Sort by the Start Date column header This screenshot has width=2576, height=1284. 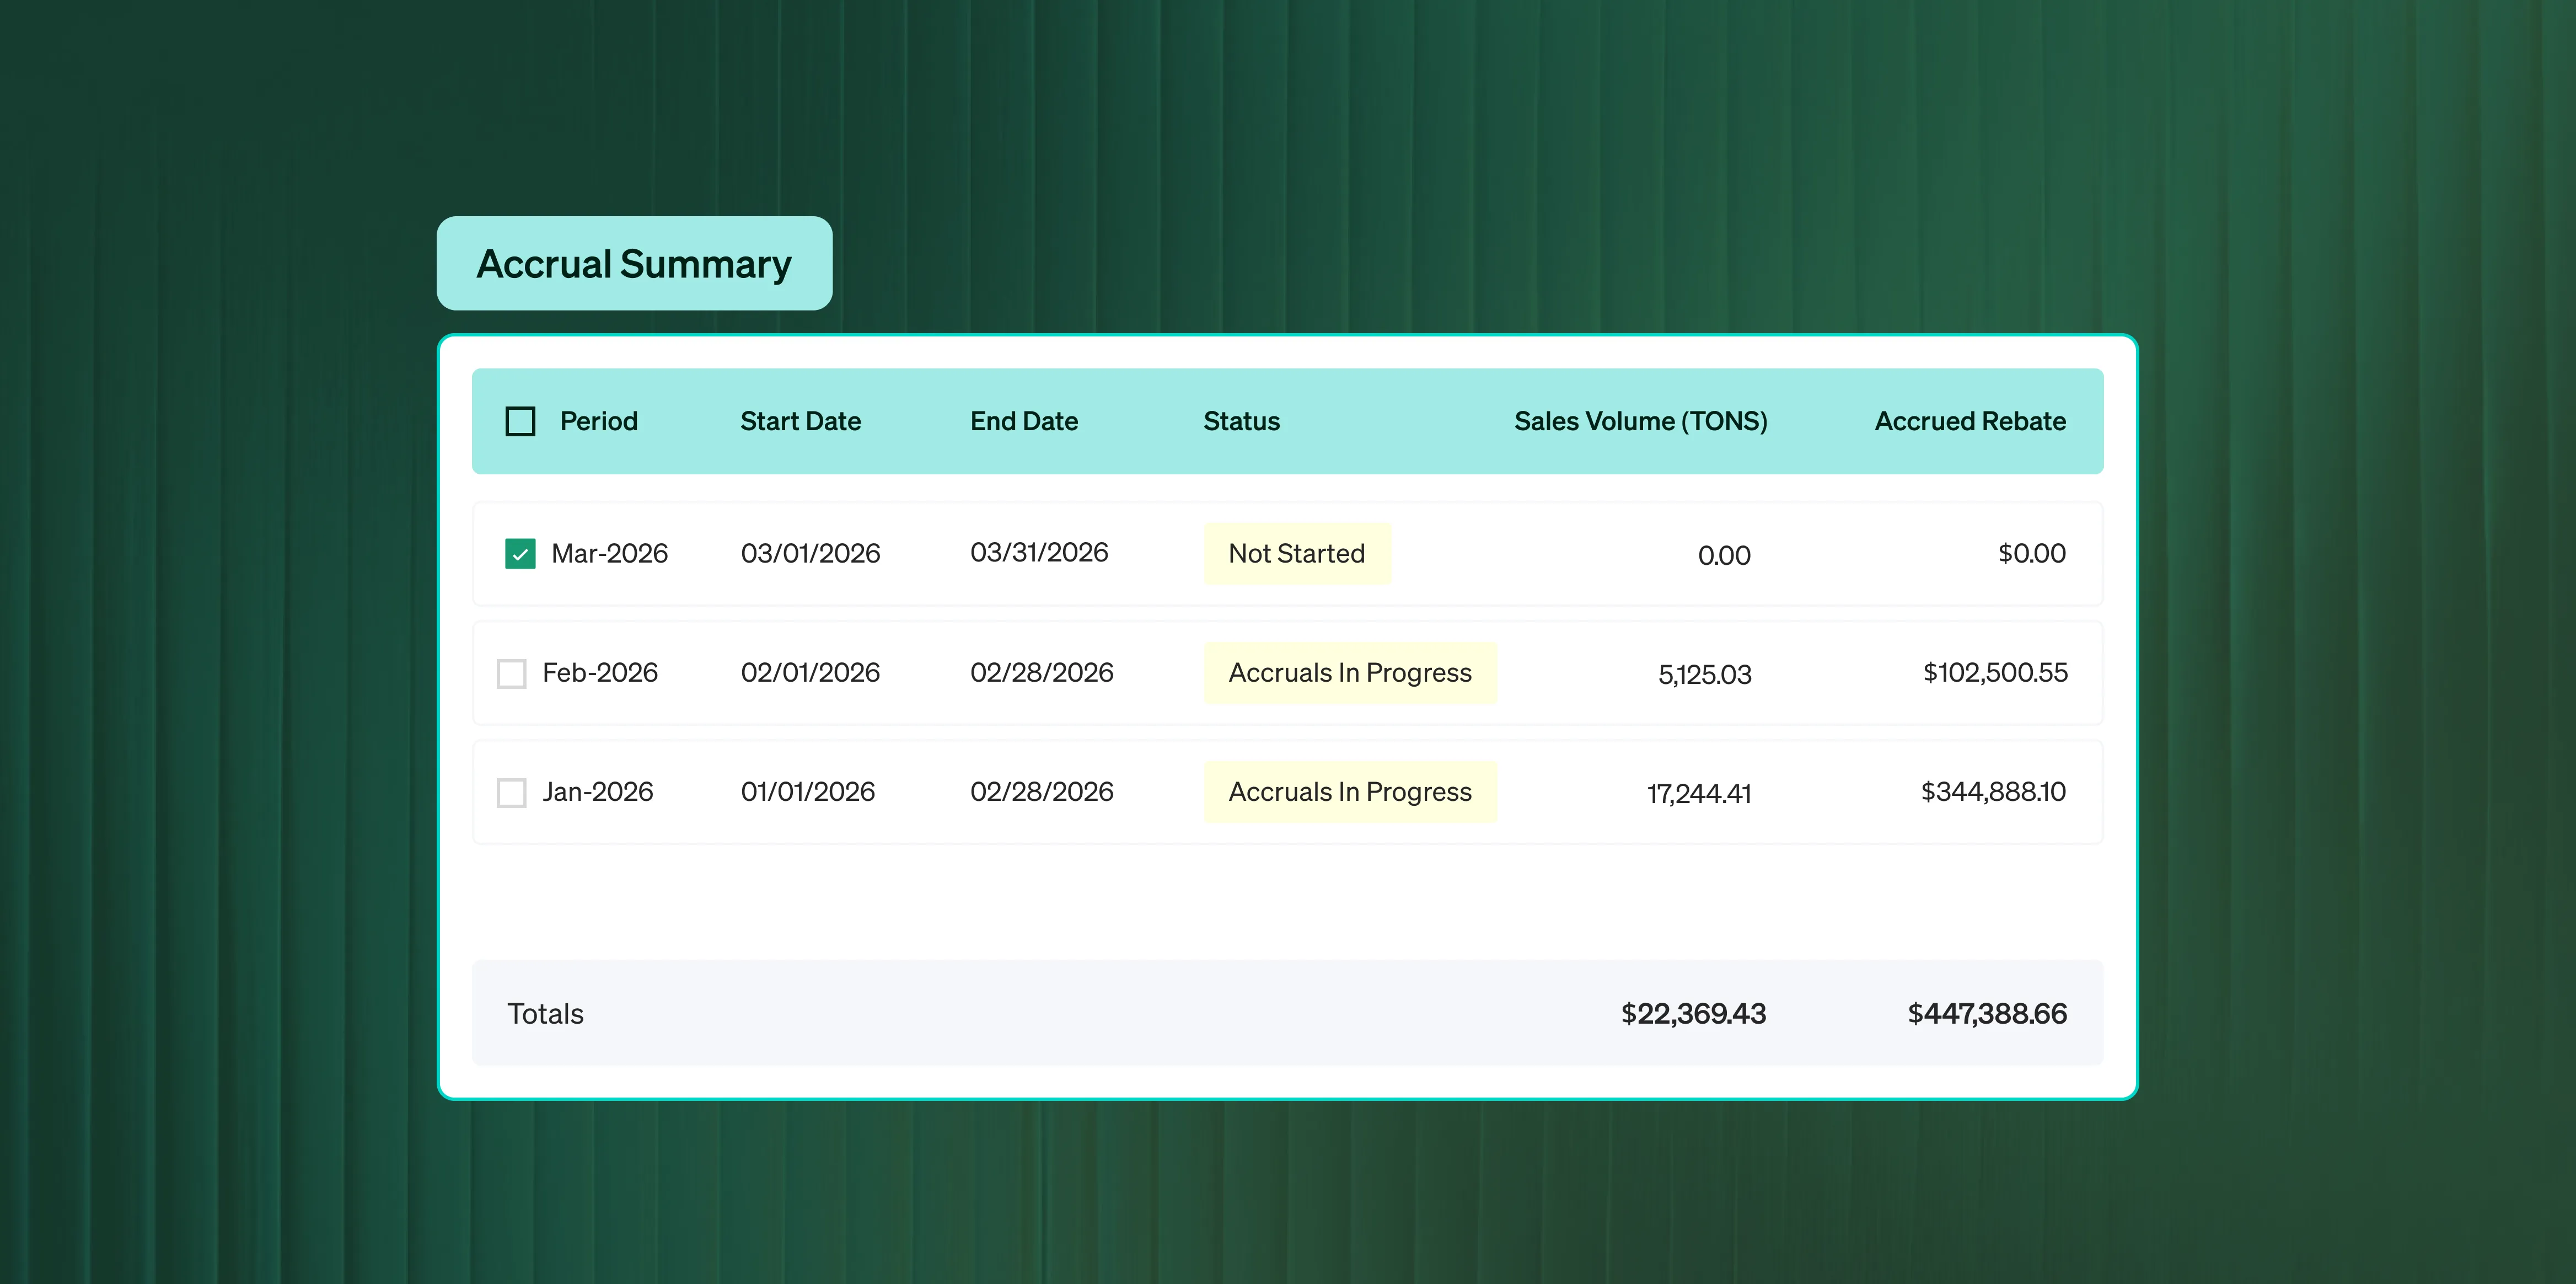(x=800, y=421)
